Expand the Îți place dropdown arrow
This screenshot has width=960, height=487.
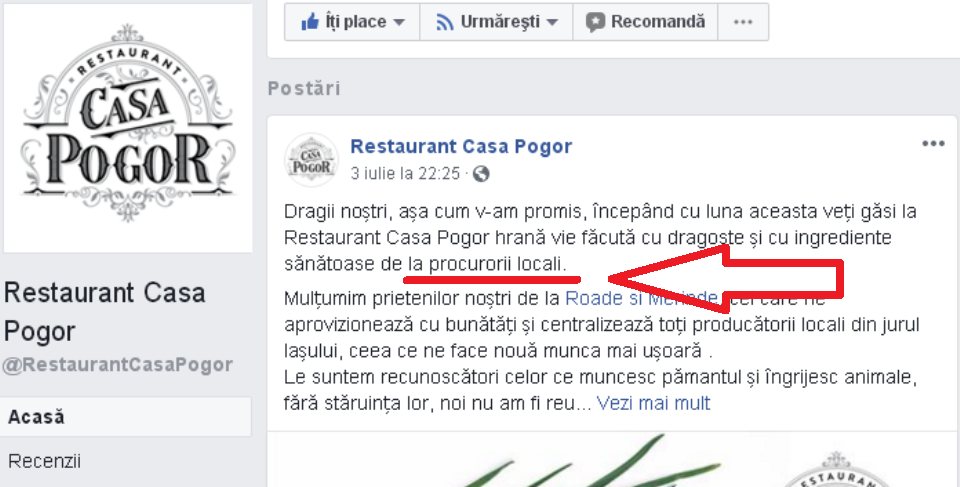click(399, 23)
